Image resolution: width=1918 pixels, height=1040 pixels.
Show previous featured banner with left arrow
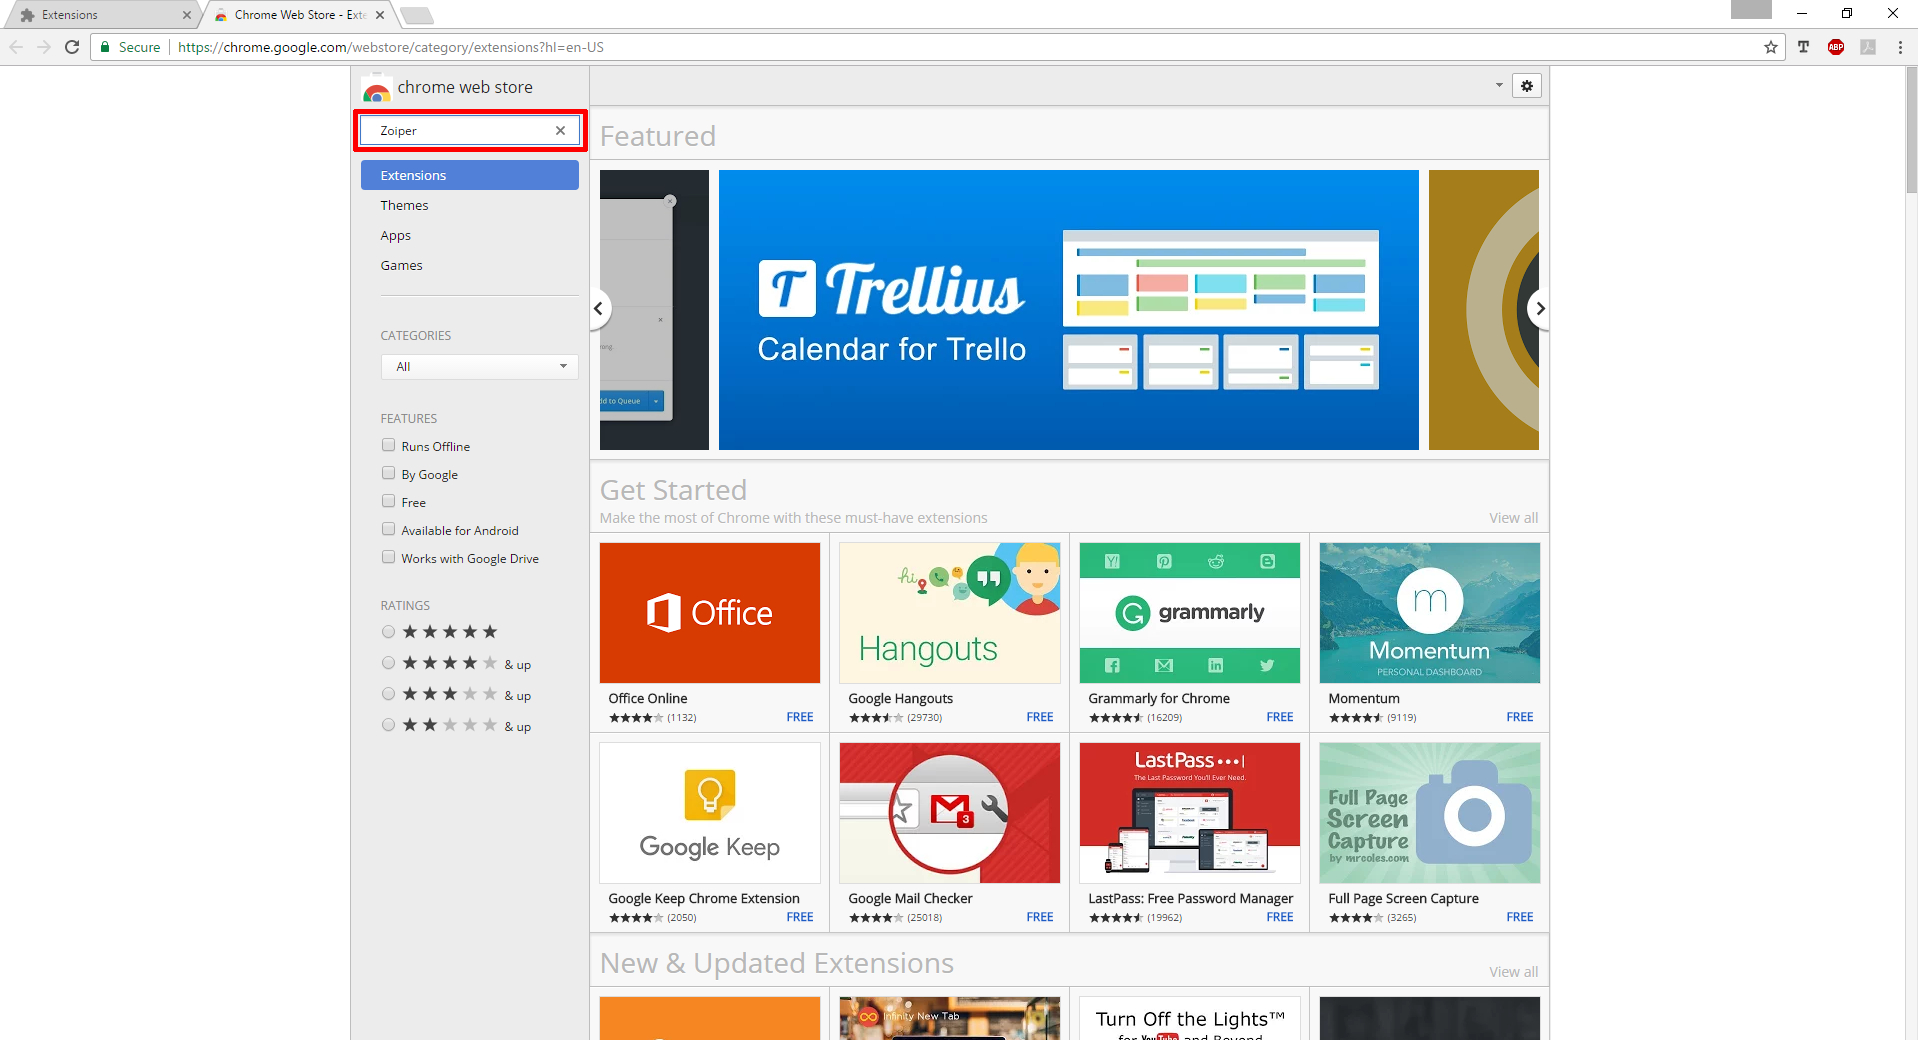[599, 309]
